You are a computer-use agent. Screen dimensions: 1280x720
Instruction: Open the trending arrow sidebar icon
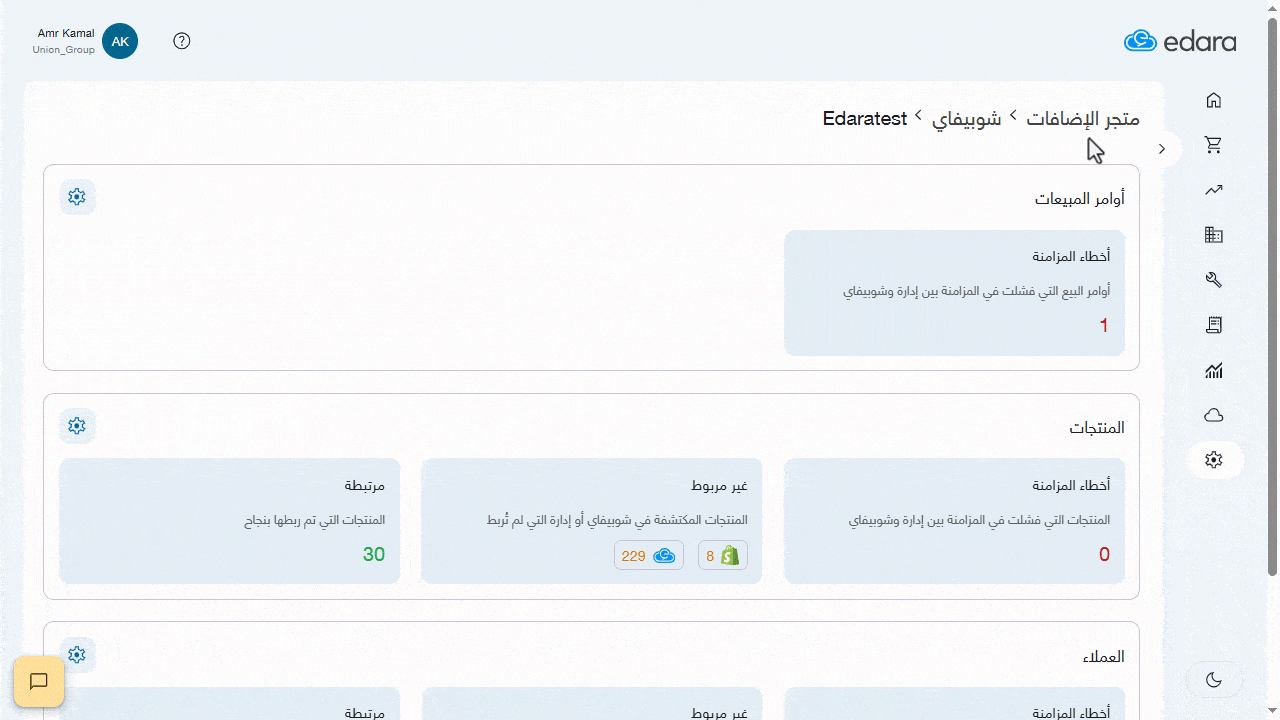(1214, 190)
